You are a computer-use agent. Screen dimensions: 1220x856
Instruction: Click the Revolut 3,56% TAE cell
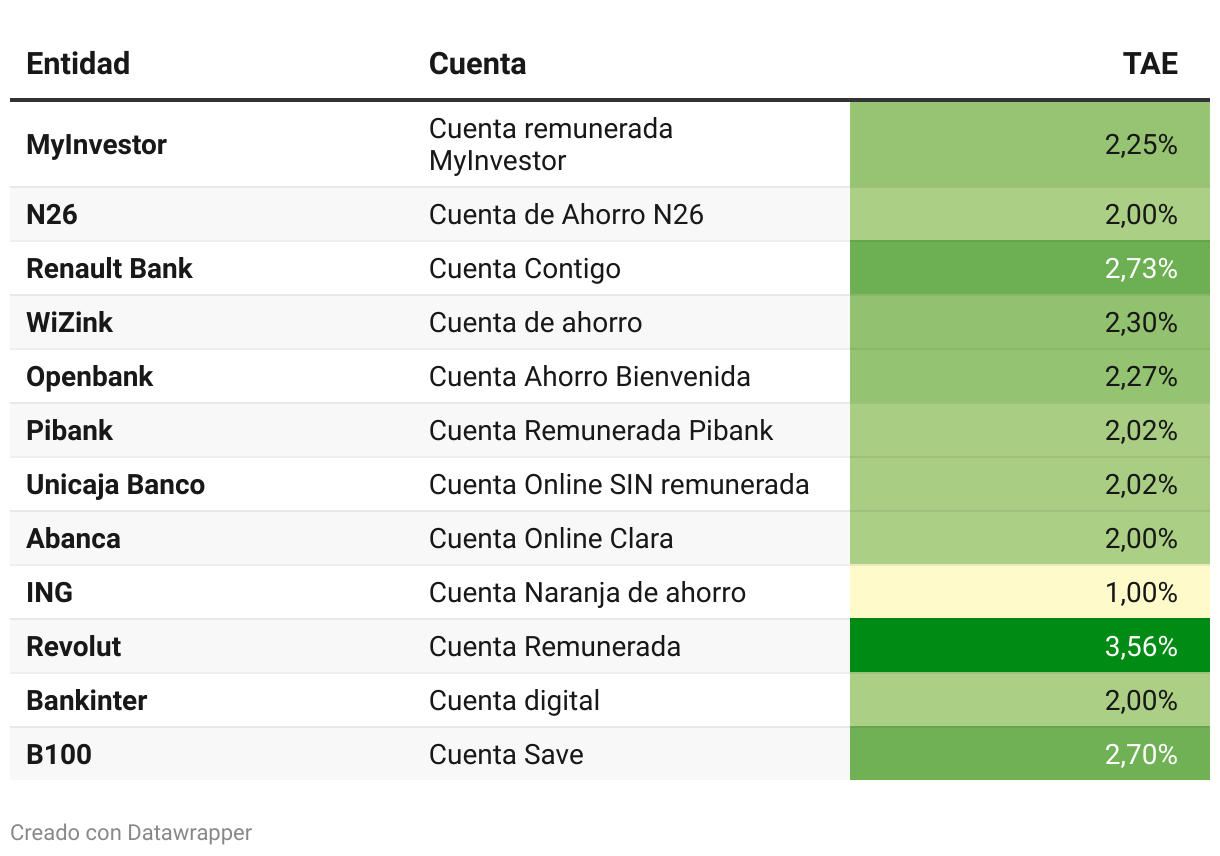(x=1030, y=646)
